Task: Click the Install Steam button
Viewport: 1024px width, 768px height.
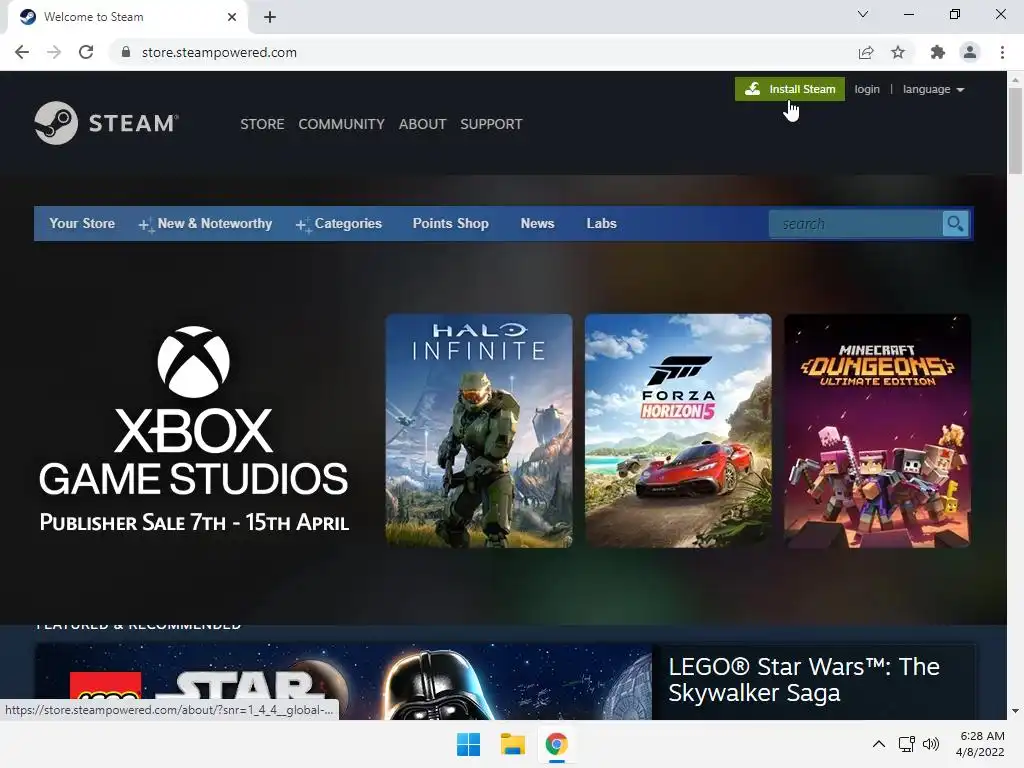Action: click(790, 89)
